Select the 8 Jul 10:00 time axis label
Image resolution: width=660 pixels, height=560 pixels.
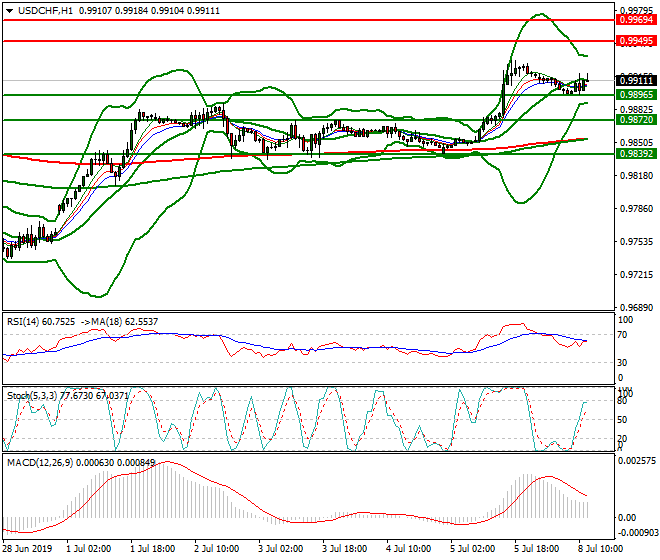coord(601,549)
